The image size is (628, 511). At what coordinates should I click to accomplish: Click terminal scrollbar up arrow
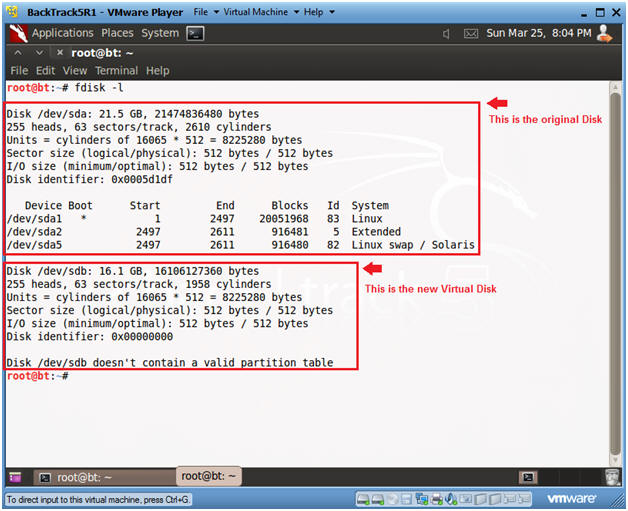point(616,87)
